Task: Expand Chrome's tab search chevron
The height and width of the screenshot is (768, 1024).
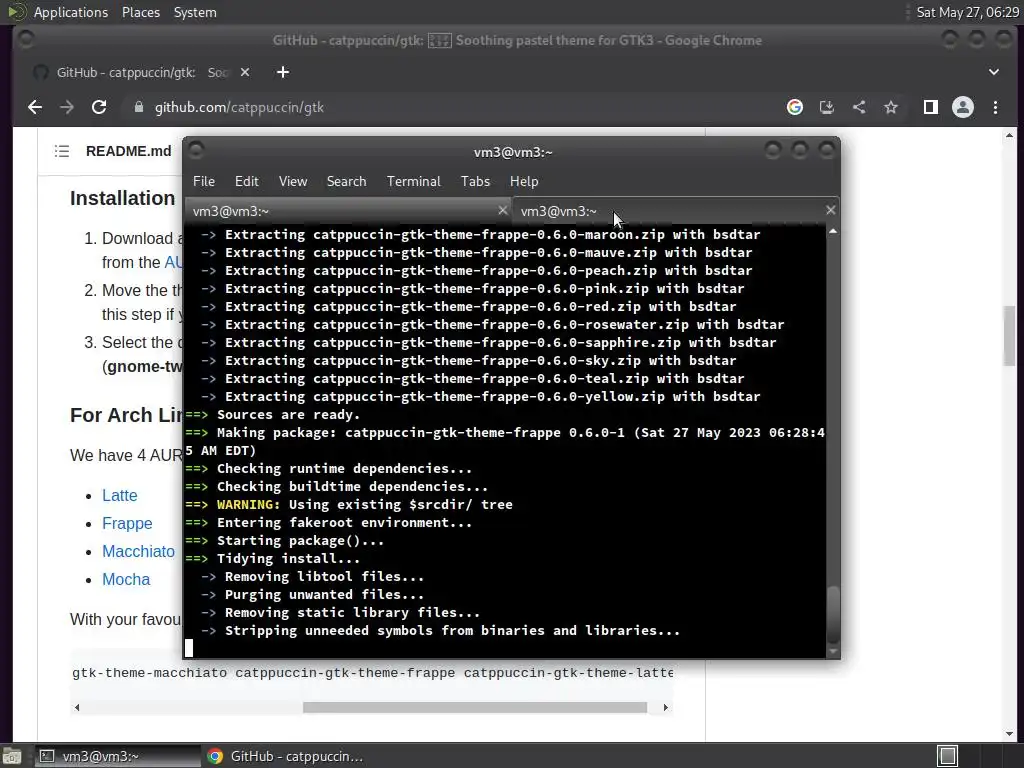Action: pos(993,72)
